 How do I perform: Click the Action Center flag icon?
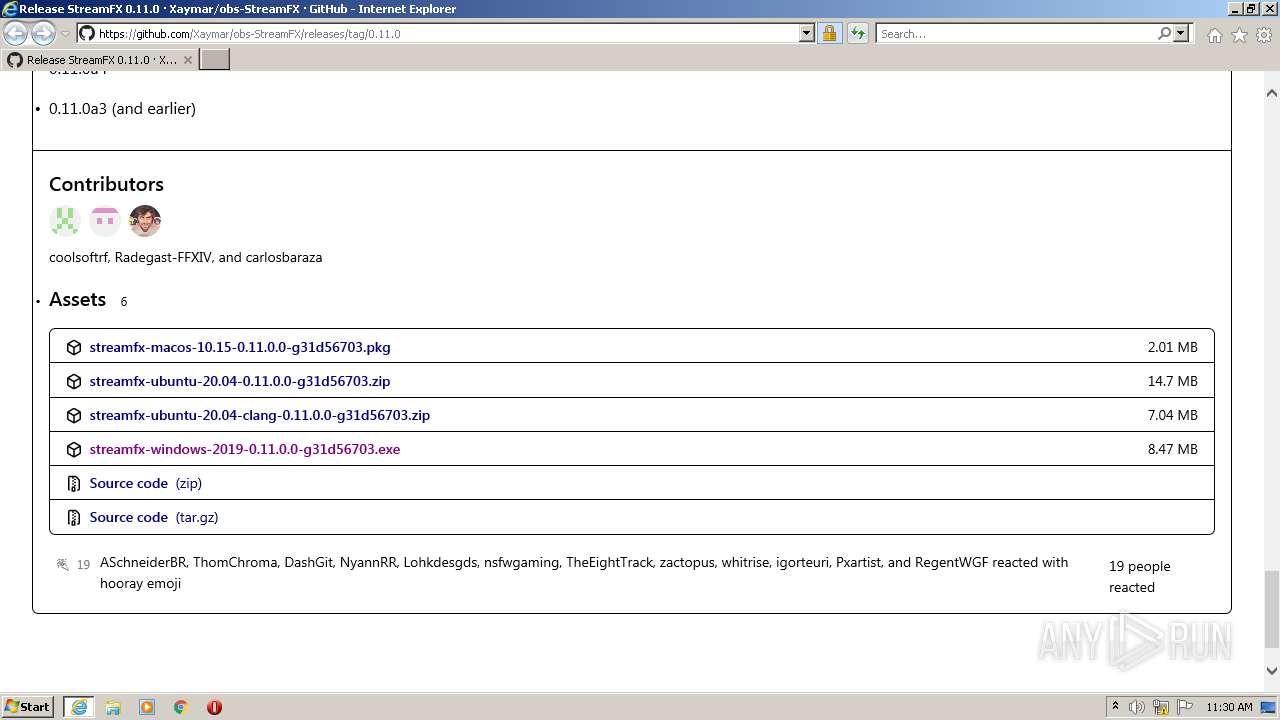[1185, 707]
